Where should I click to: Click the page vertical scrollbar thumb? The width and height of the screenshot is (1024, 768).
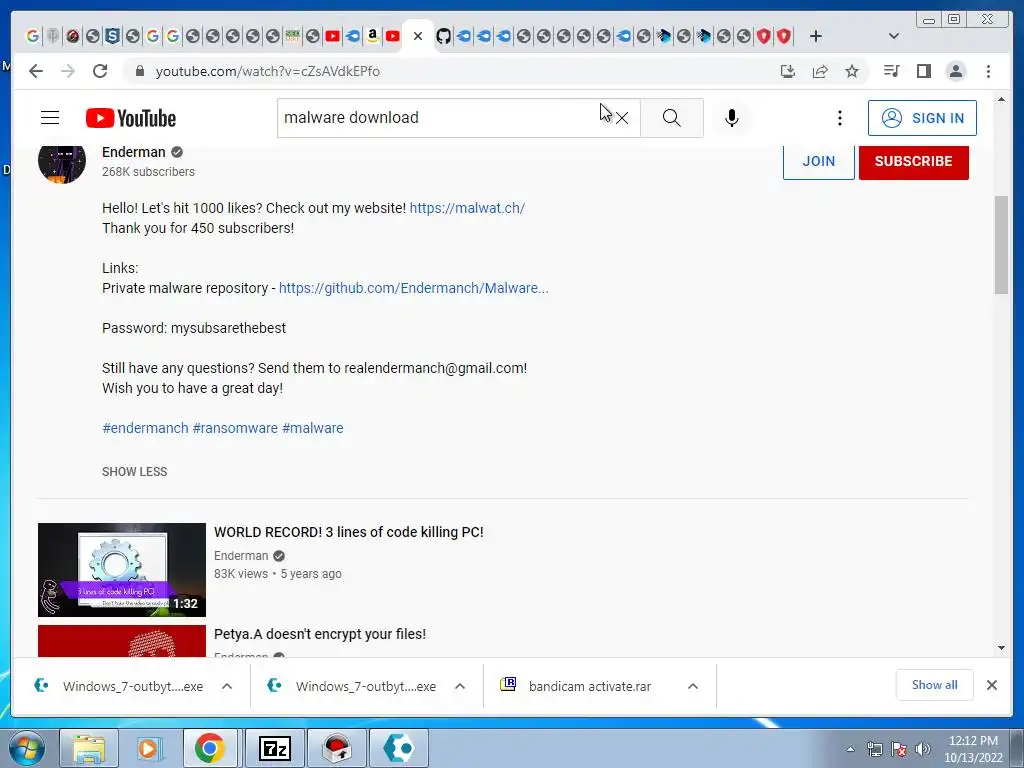tap(1001, 245)
